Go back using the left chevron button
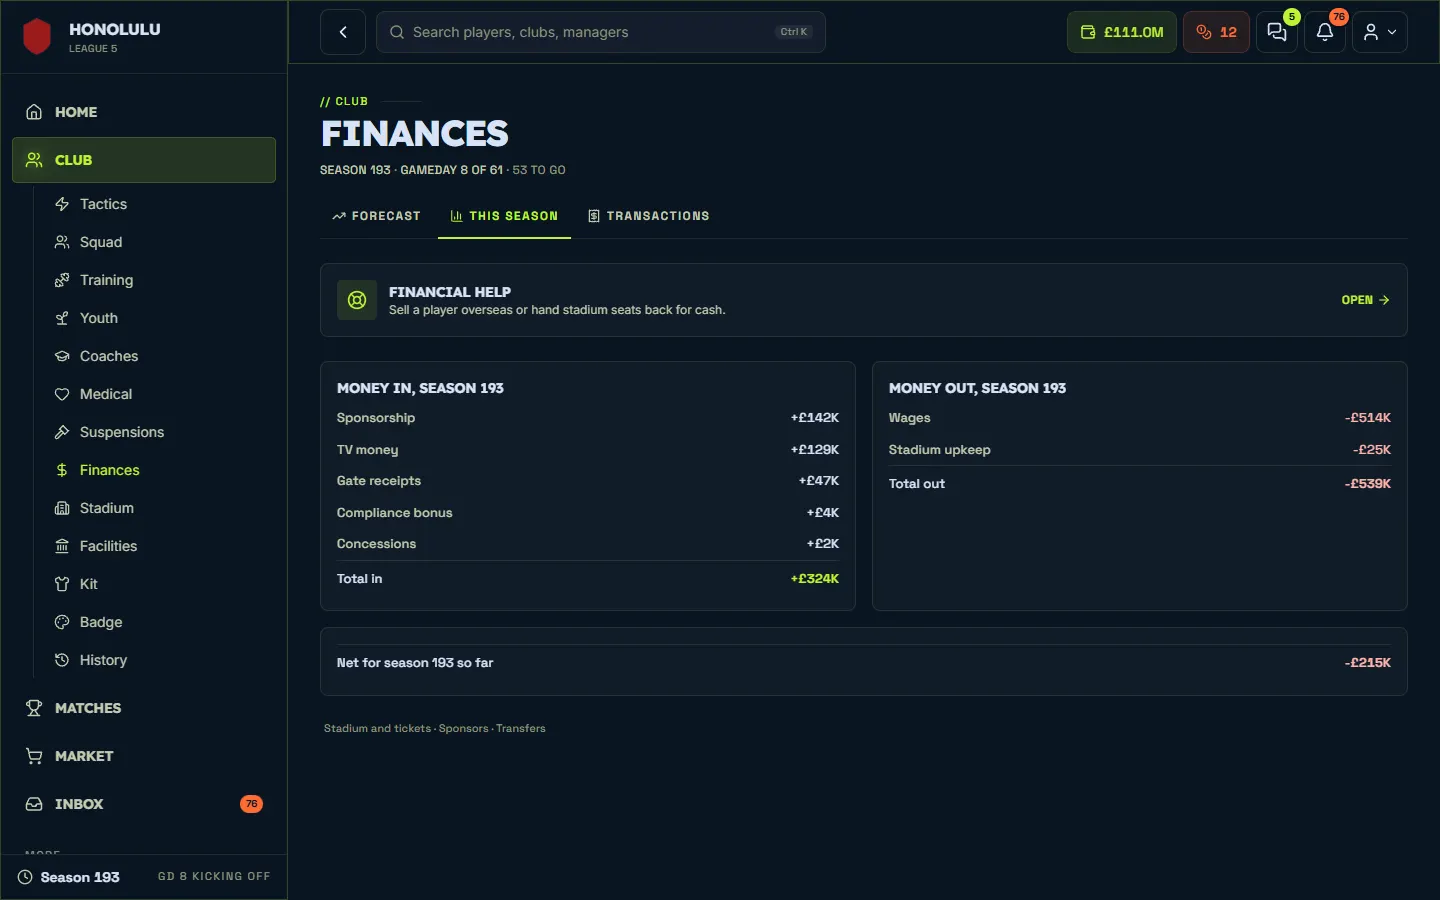 343,32
